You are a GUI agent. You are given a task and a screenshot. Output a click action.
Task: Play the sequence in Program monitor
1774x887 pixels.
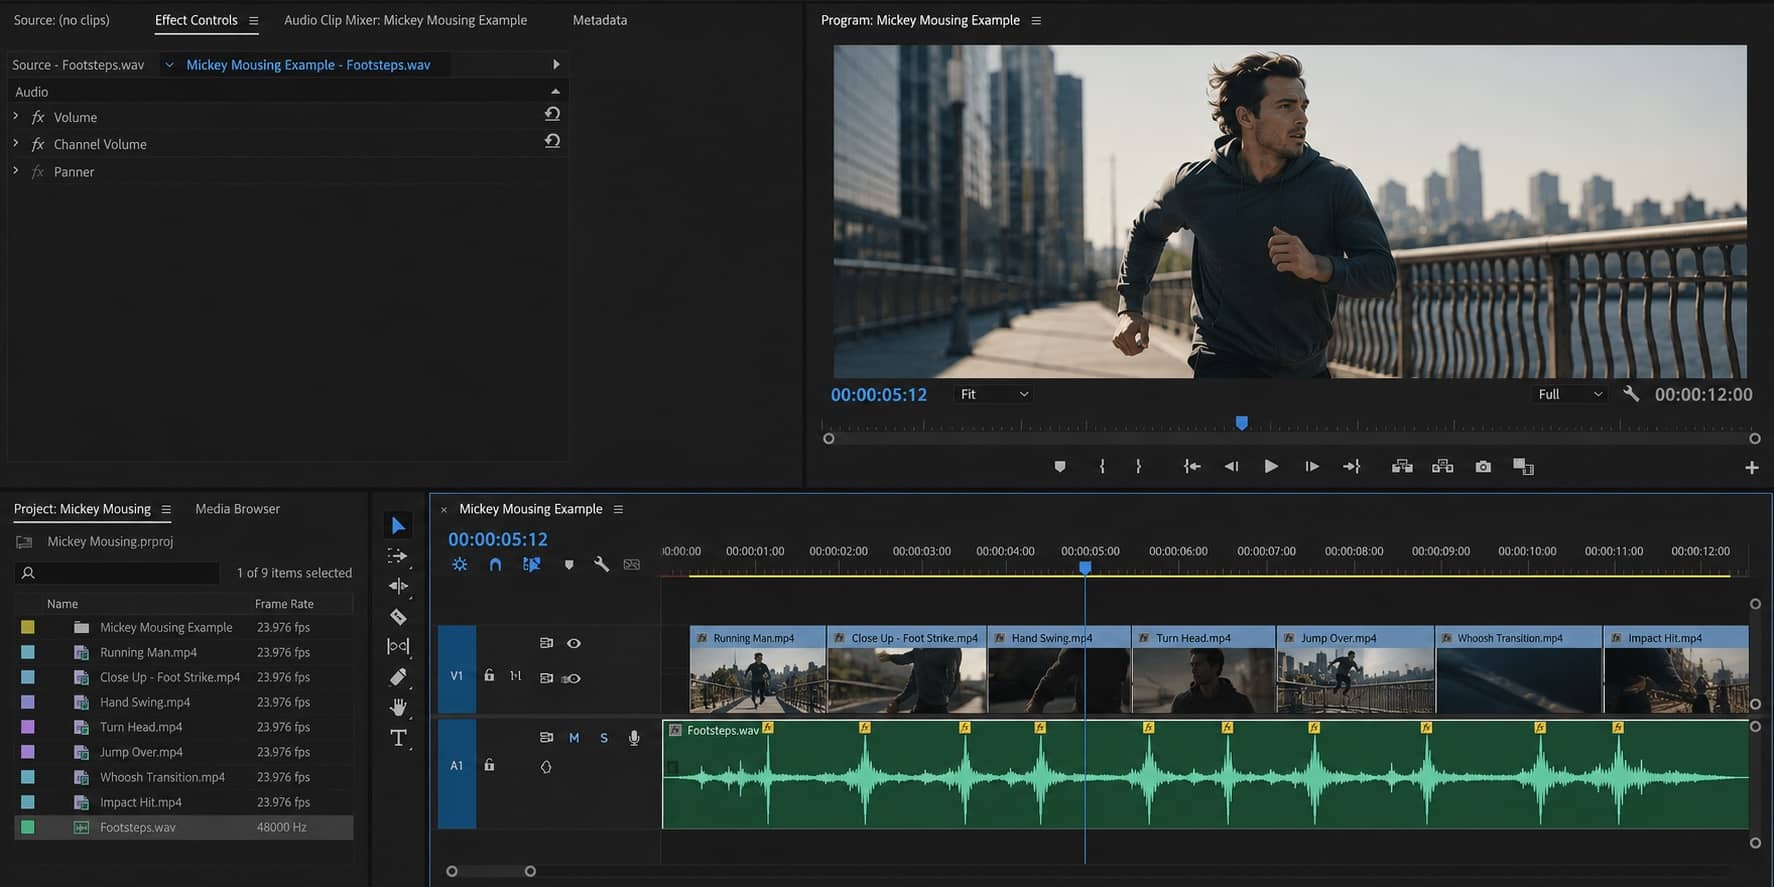coord(1271,467)
